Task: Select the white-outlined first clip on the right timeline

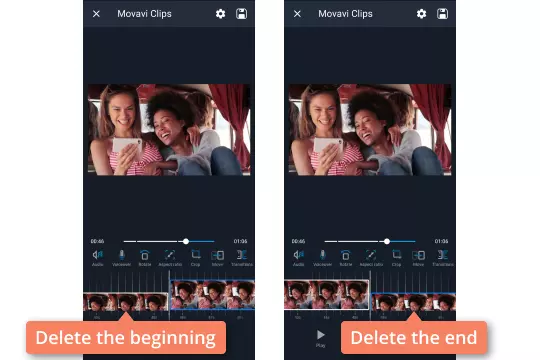Action: click(326, 295)
